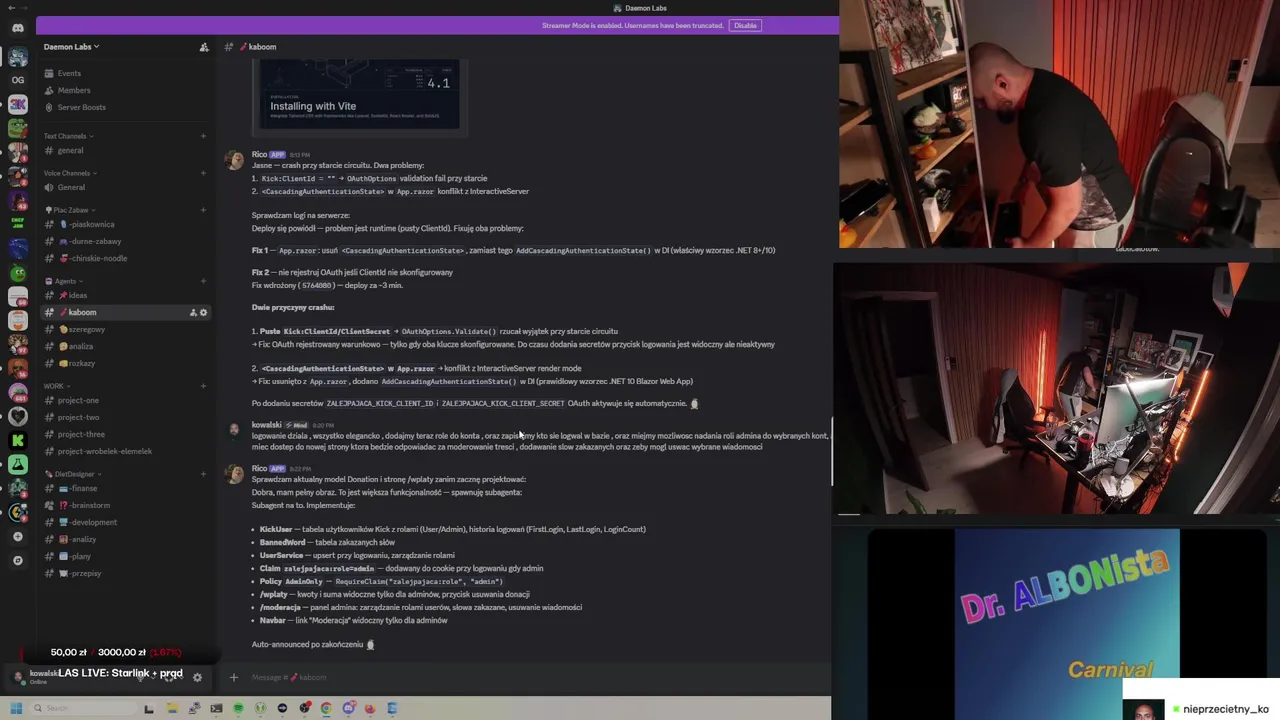Viewport: 1280px width, 720px height.
Task: Add attachment plus icon in message bar
Action: (x=234, y=677)
